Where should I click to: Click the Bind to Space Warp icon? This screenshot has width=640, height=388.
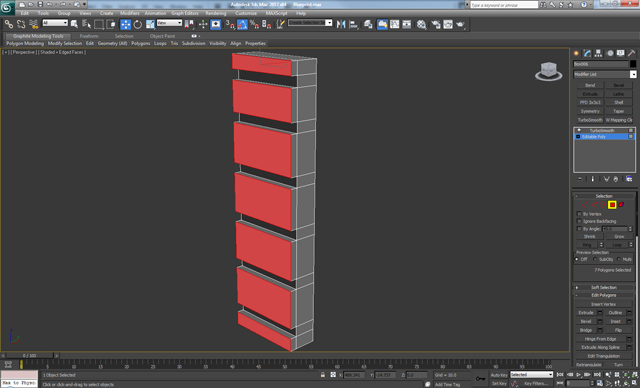point(33,24)
